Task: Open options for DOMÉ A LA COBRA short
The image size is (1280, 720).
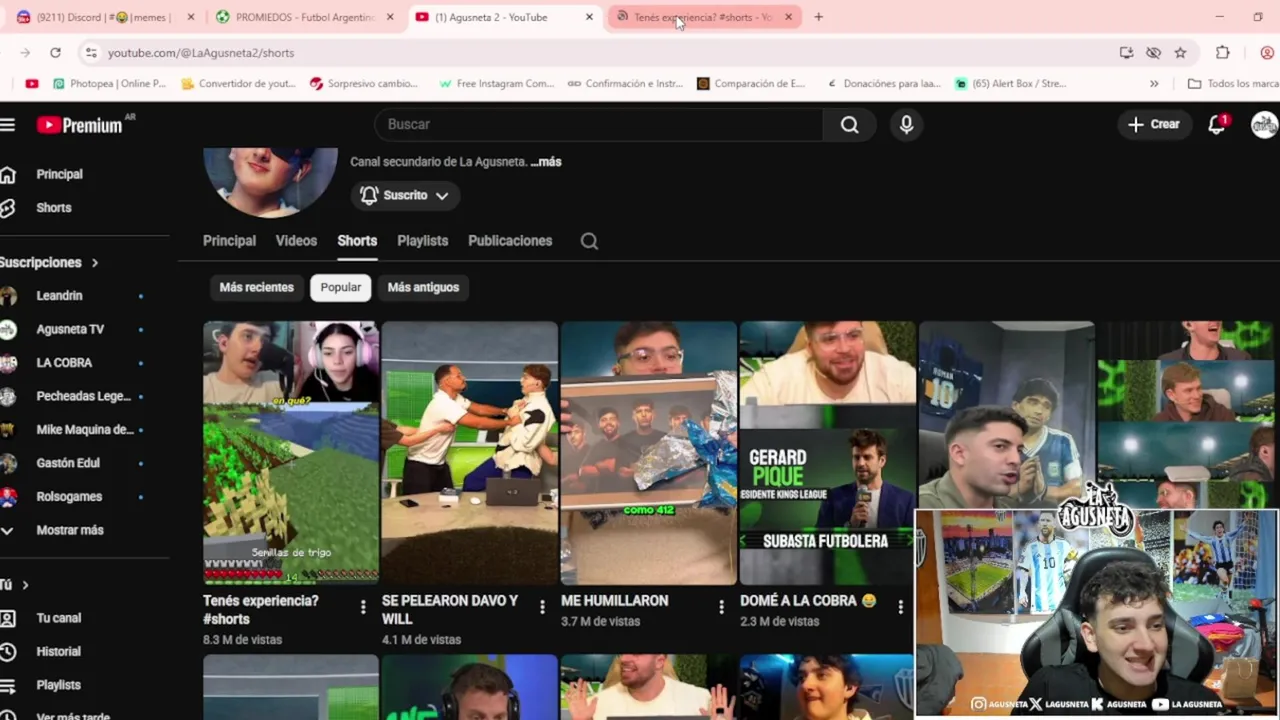Action: (900, 607)
